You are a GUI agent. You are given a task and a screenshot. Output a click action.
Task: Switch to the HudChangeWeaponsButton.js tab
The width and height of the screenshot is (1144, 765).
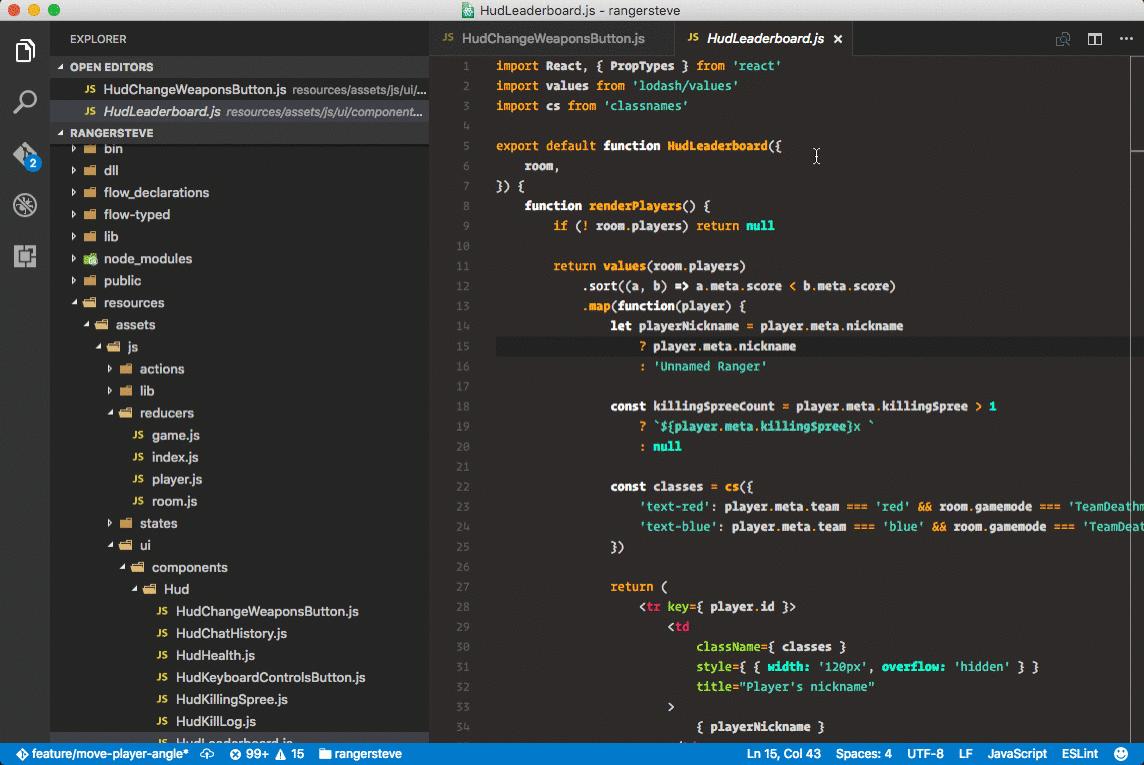coord(554,37)
